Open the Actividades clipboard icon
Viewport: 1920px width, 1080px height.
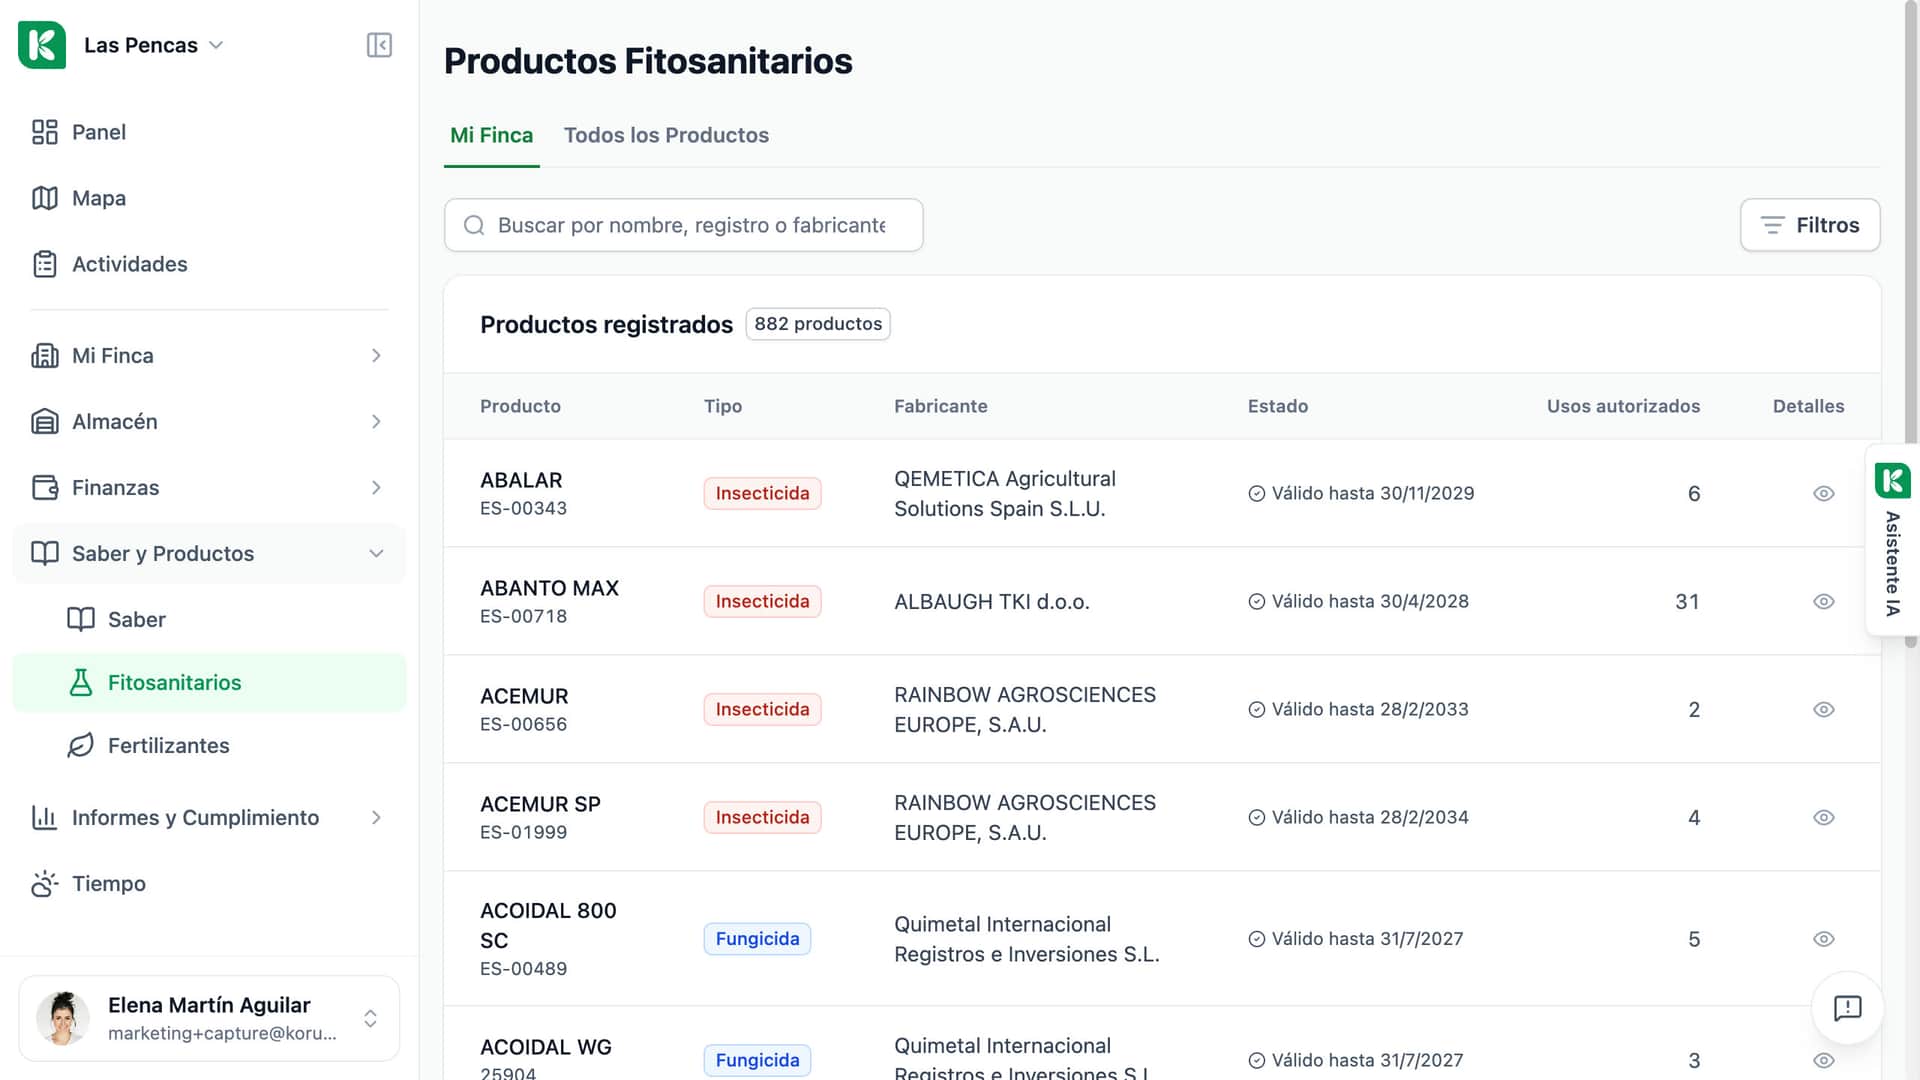45,264
